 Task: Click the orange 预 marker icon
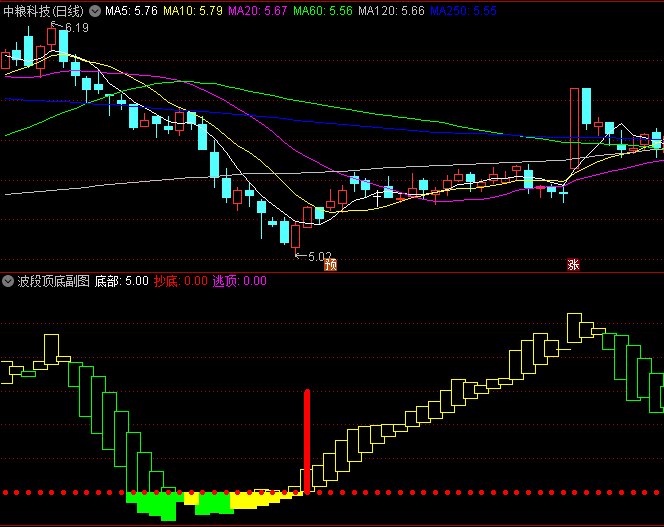coord(330,265)
